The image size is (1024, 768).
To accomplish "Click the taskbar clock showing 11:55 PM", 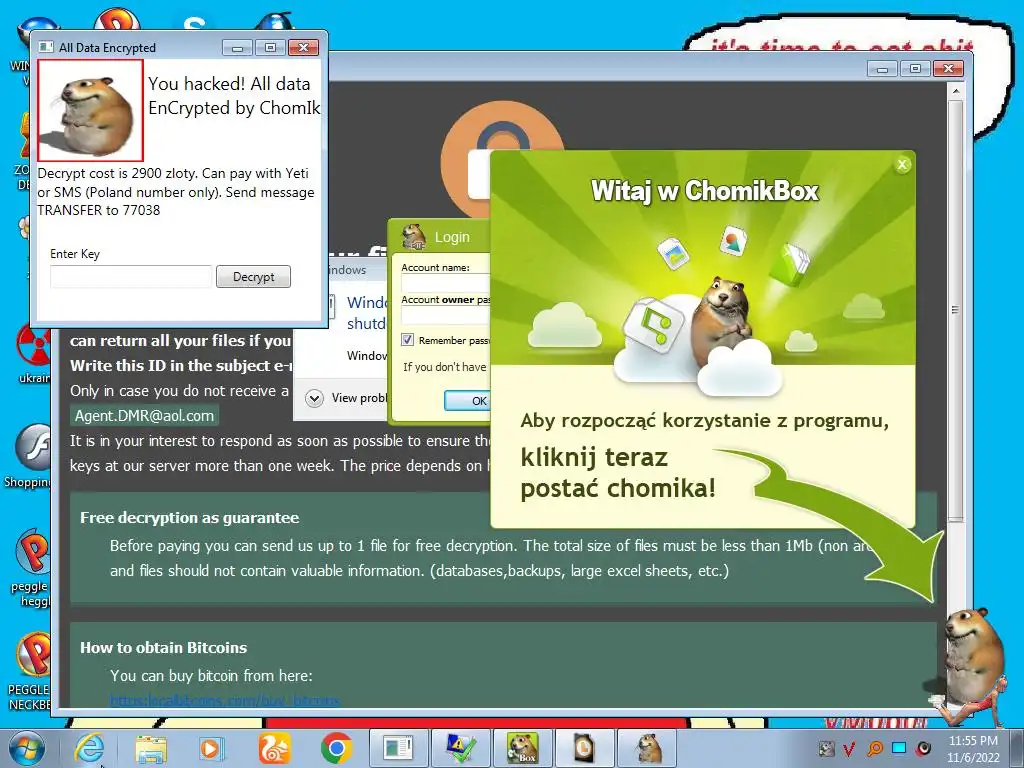I will [973, 741].
